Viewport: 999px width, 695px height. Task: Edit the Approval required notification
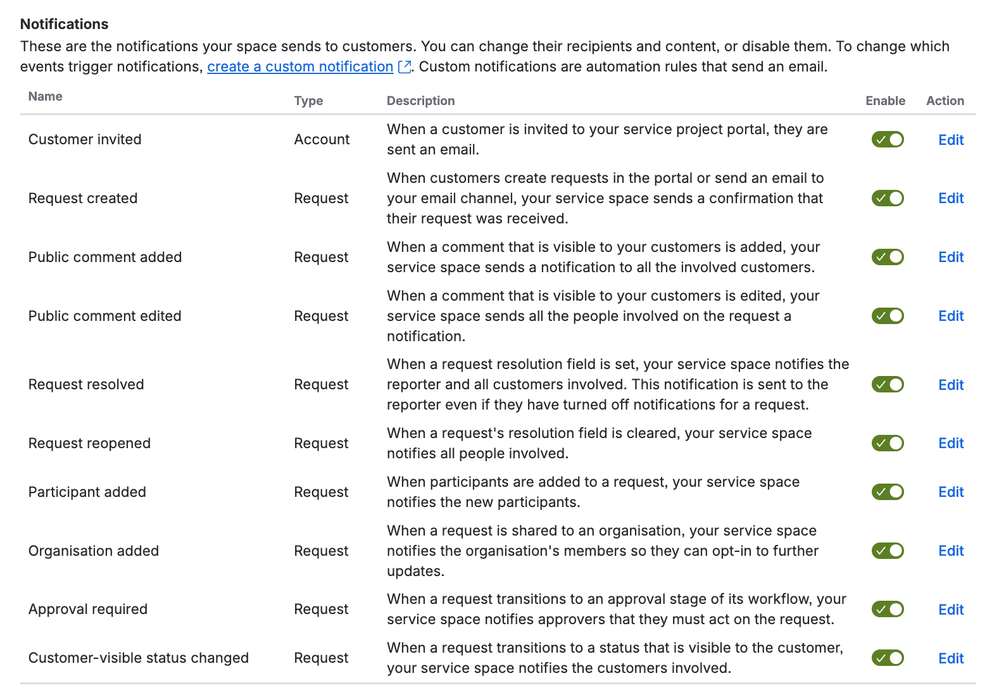(950, 609)
